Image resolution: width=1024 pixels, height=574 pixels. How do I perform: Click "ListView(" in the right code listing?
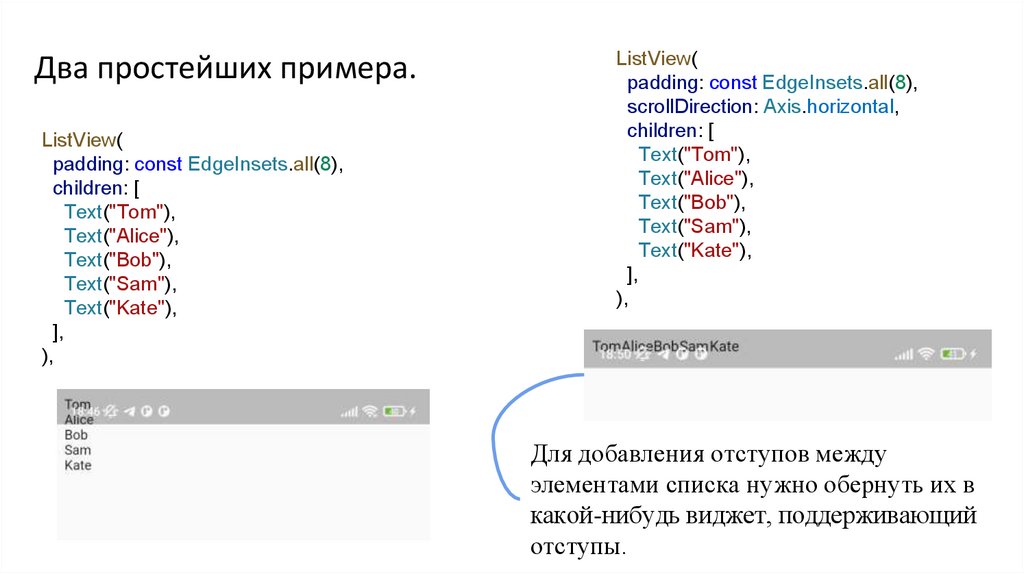657,59
